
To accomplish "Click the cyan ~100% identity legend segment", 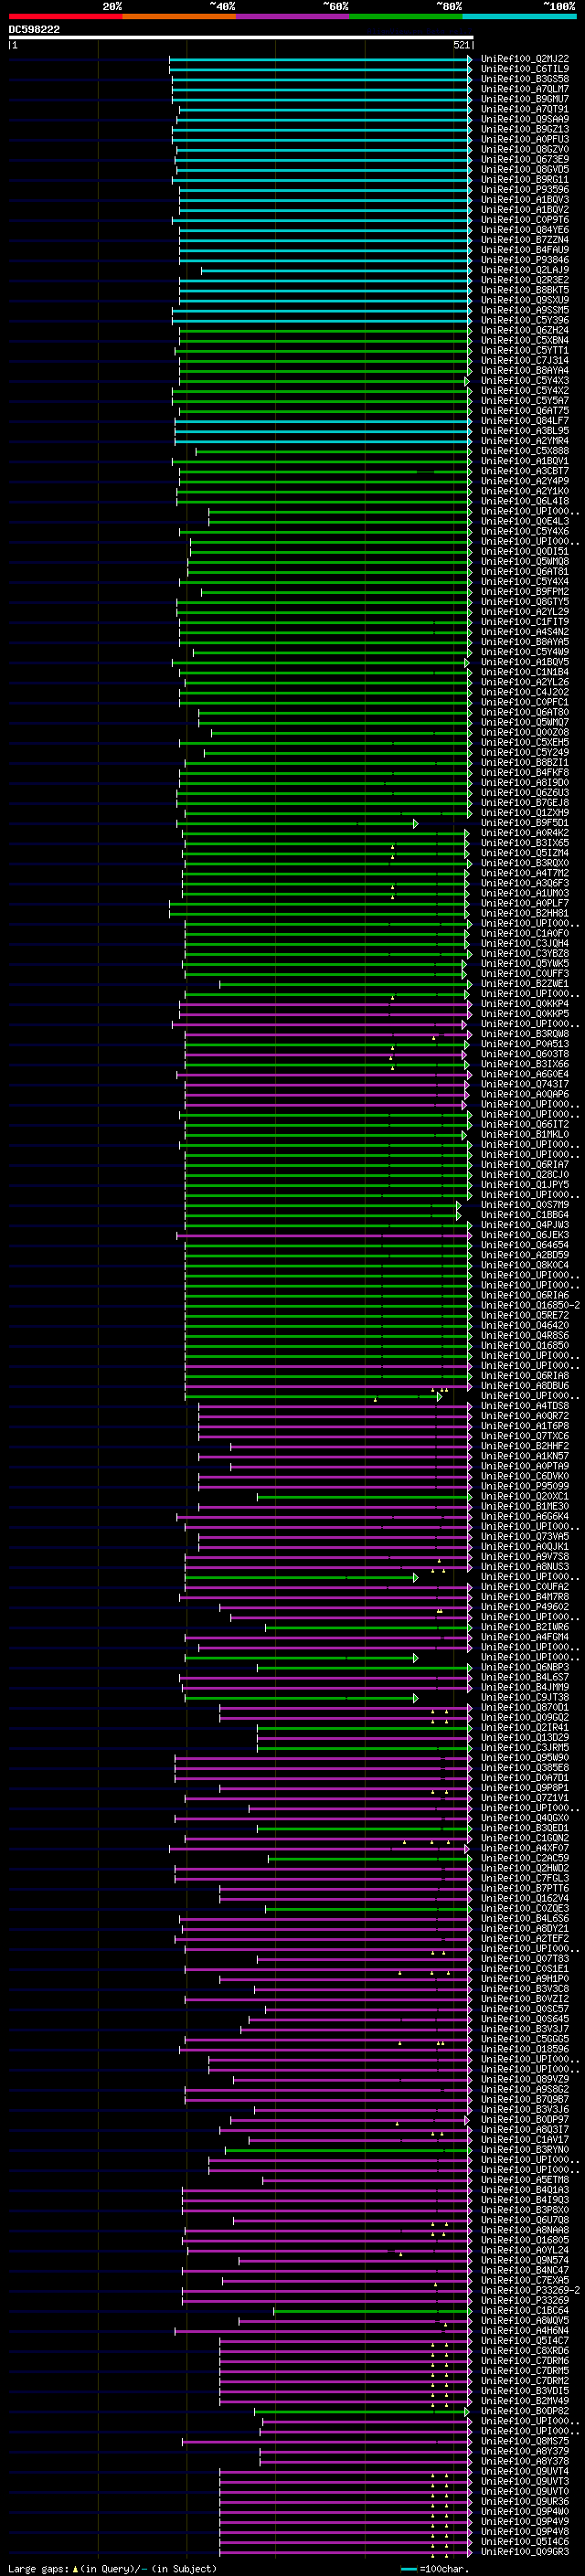I will pyautogui.click(x=519, y=16).
